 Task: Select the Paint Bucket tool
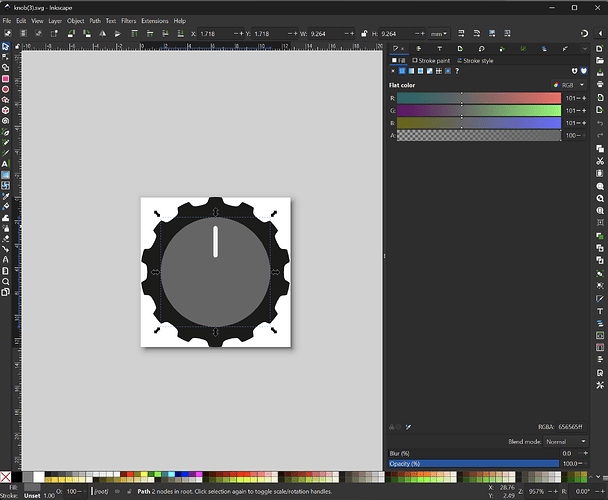point(5,207)
